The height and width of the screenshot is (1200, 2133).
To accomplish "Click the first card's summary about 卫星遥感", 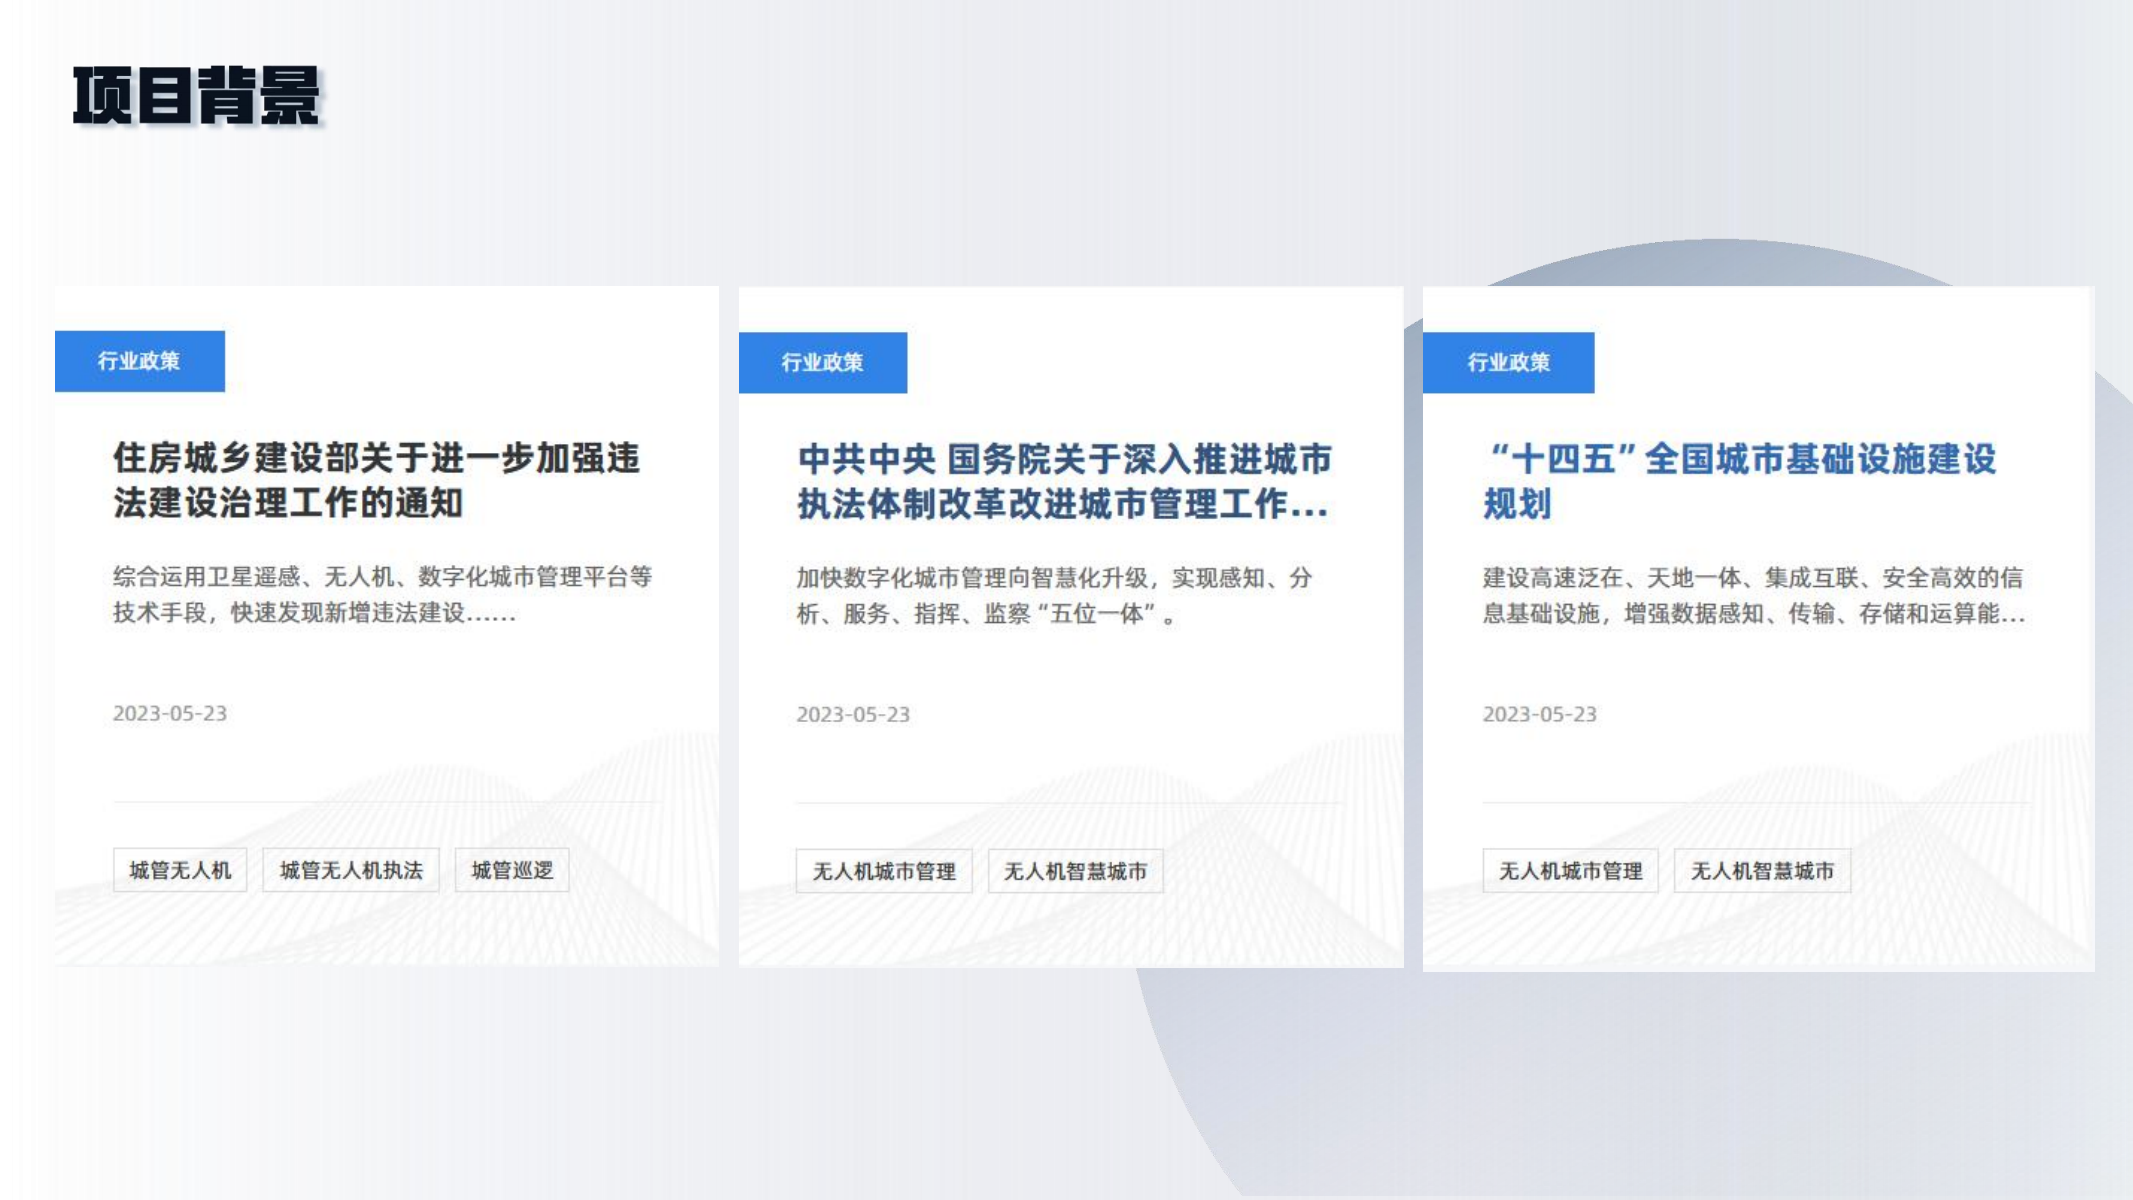I will point(382,594).
